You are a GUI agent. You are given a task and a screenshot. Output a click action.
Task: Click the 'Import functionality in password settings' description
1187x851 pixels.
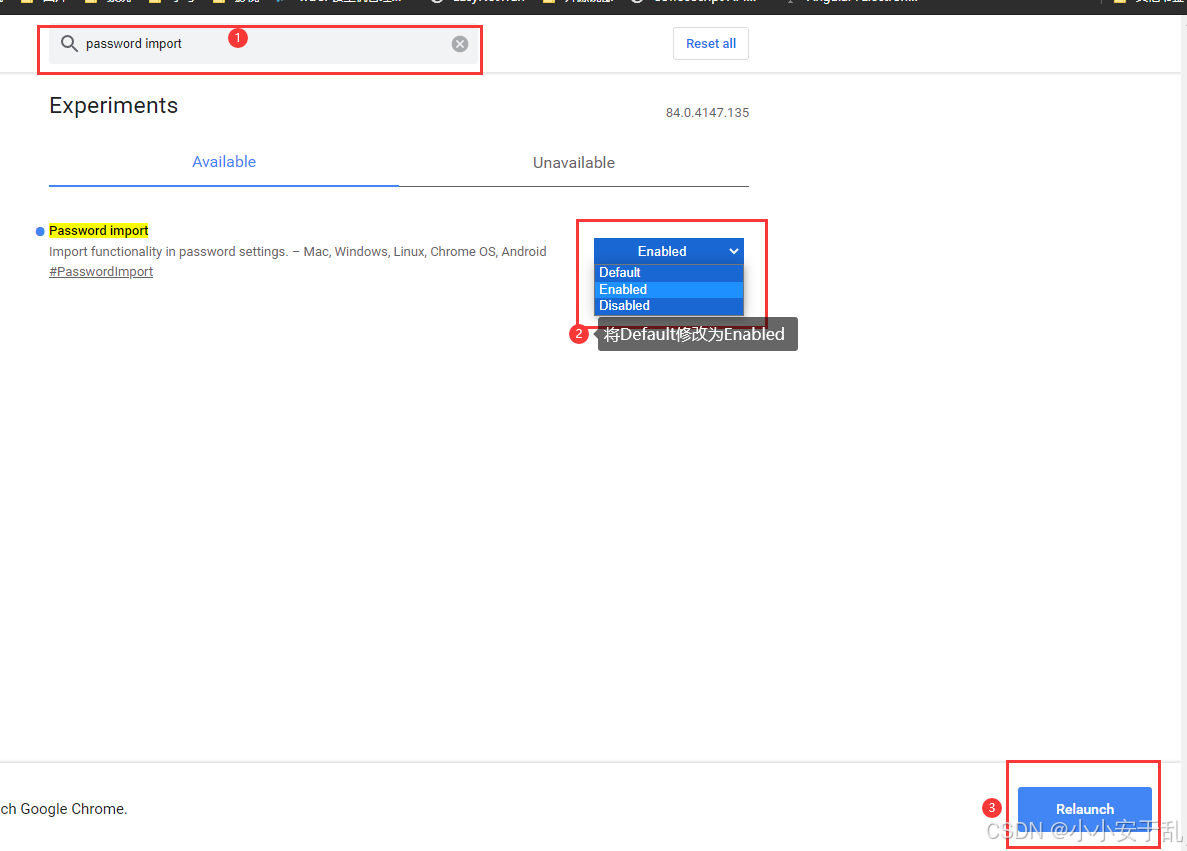click(x=298, y=251)
